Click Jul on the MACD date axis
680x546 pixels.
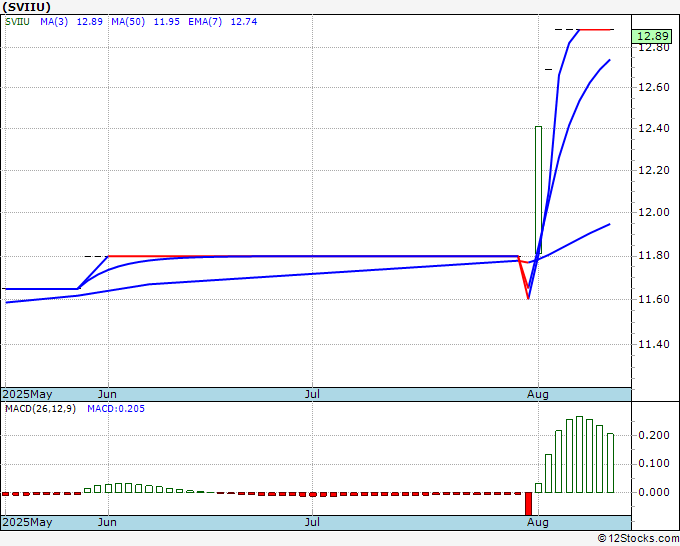(312, 522)
